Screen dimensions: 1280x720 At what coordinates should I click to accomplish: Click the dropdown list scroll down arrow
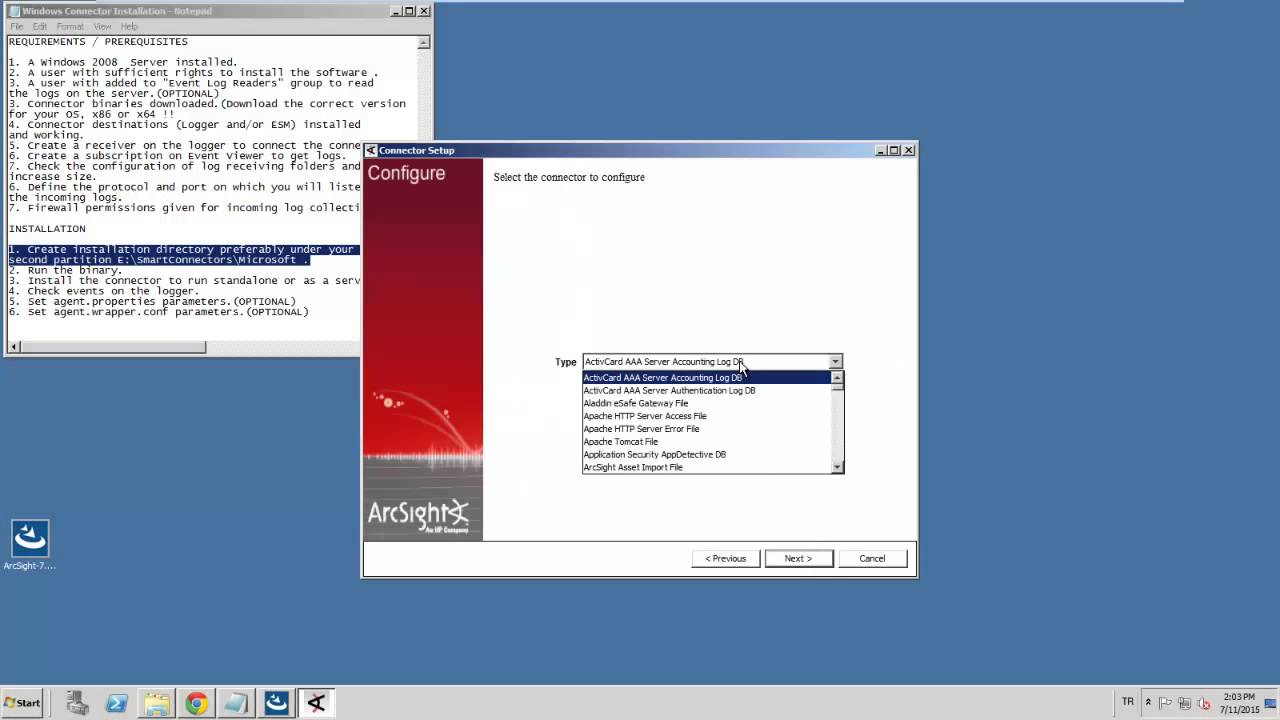pyautogui.click(x=838, y=467)
